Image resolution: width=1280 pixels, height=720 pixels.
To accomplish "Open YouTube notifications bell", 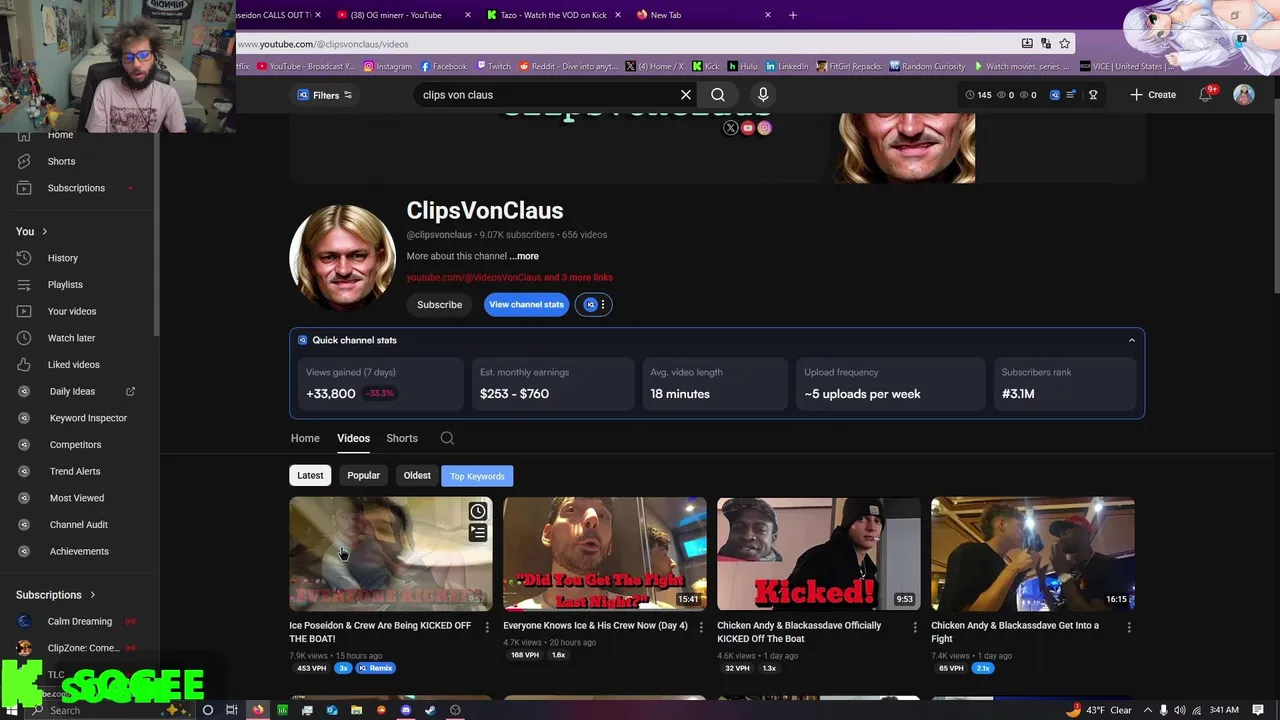I will [x=1206, y=94].
